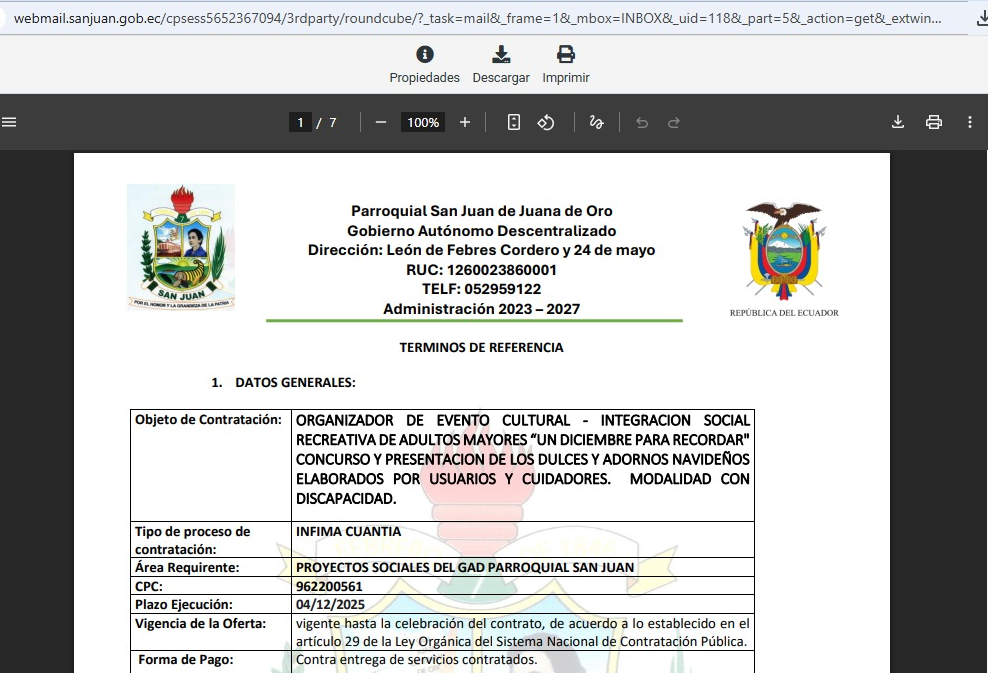988x673 pixels.
Task: Toggle the PDF sidebar hamburger menu
Action: pyautogui.click(x=10, y=122)
